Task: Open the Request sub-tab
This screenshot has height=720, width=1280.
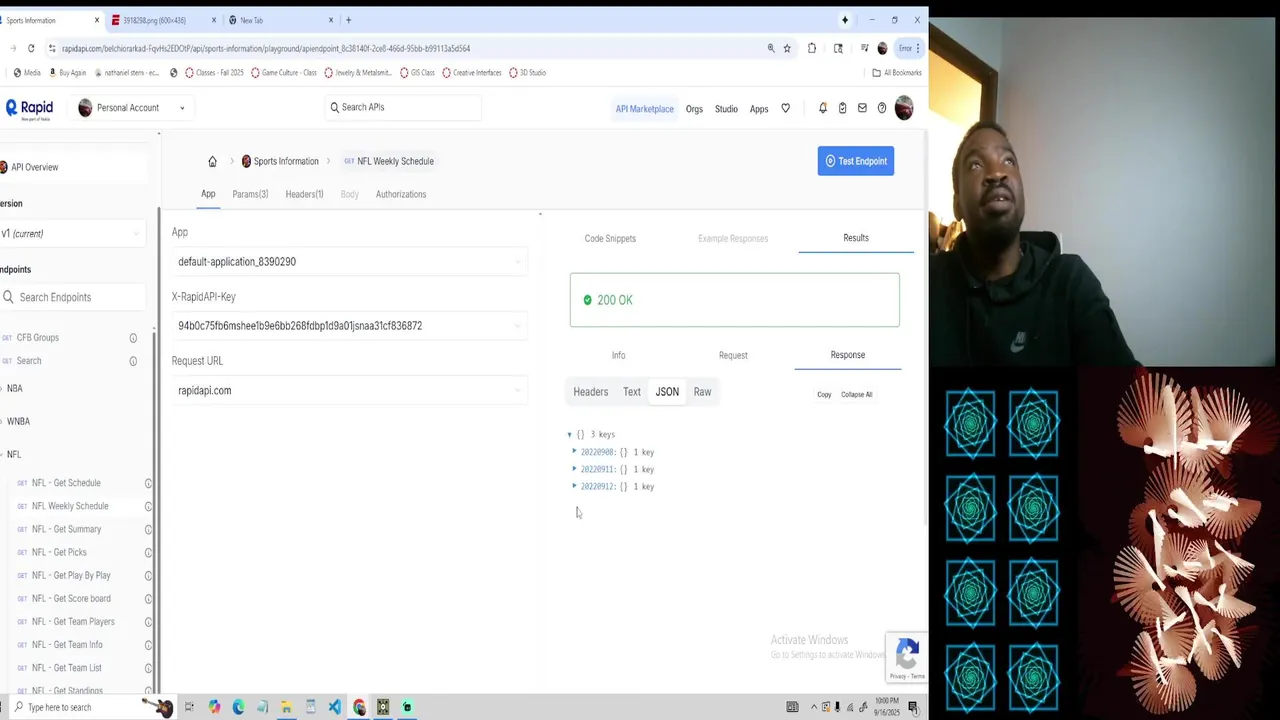Action: tap(733, 355)
